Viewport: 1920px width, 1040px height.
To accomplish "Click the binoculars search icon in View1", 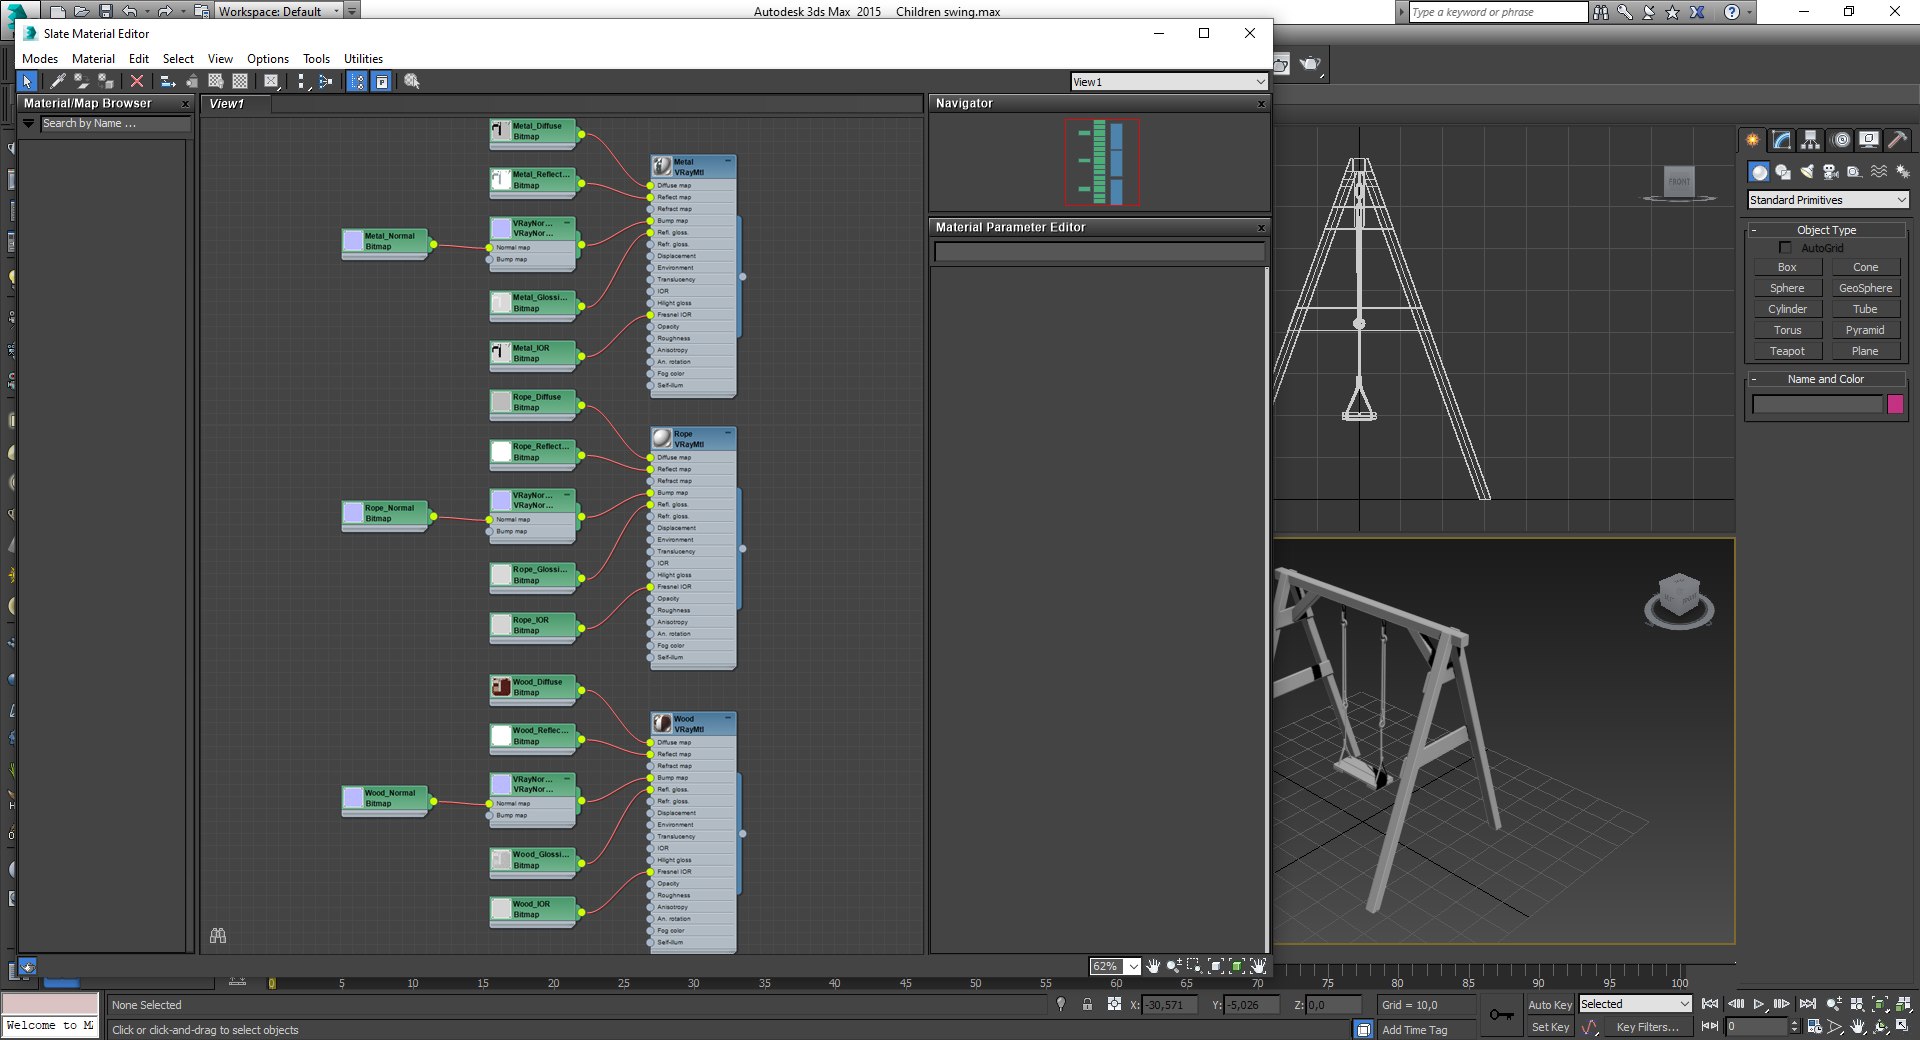I will (218, 935).
